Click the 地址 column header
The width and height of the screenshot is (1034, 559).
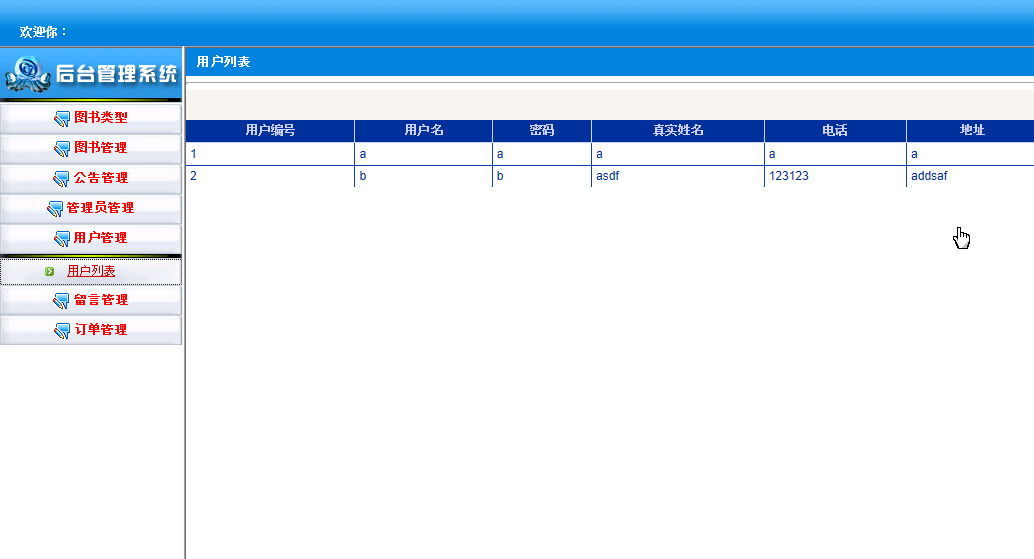971,131
